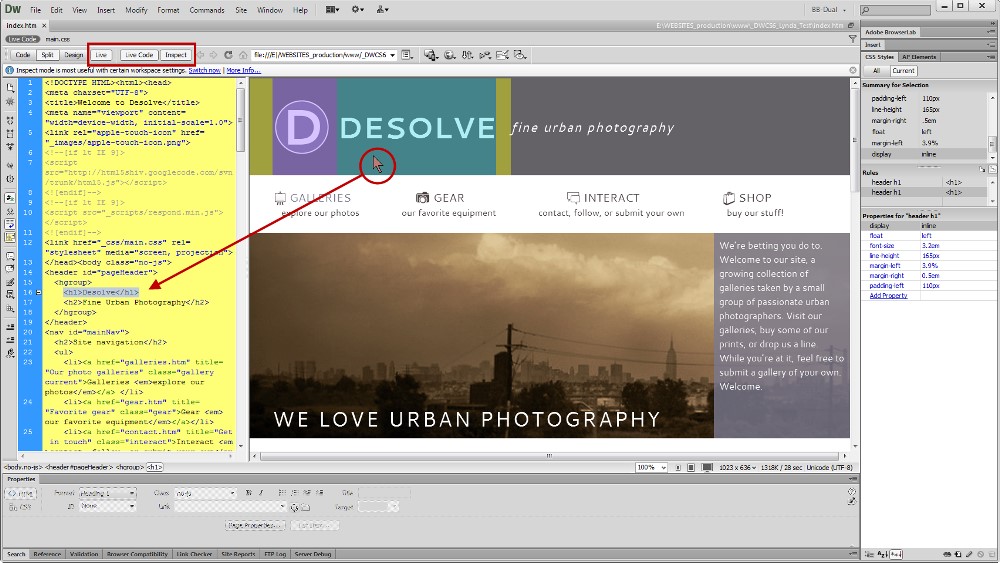This screenshot has width=1000, height=563.
Task: Toggle Live Code button
Action: [x=139, y=55]
